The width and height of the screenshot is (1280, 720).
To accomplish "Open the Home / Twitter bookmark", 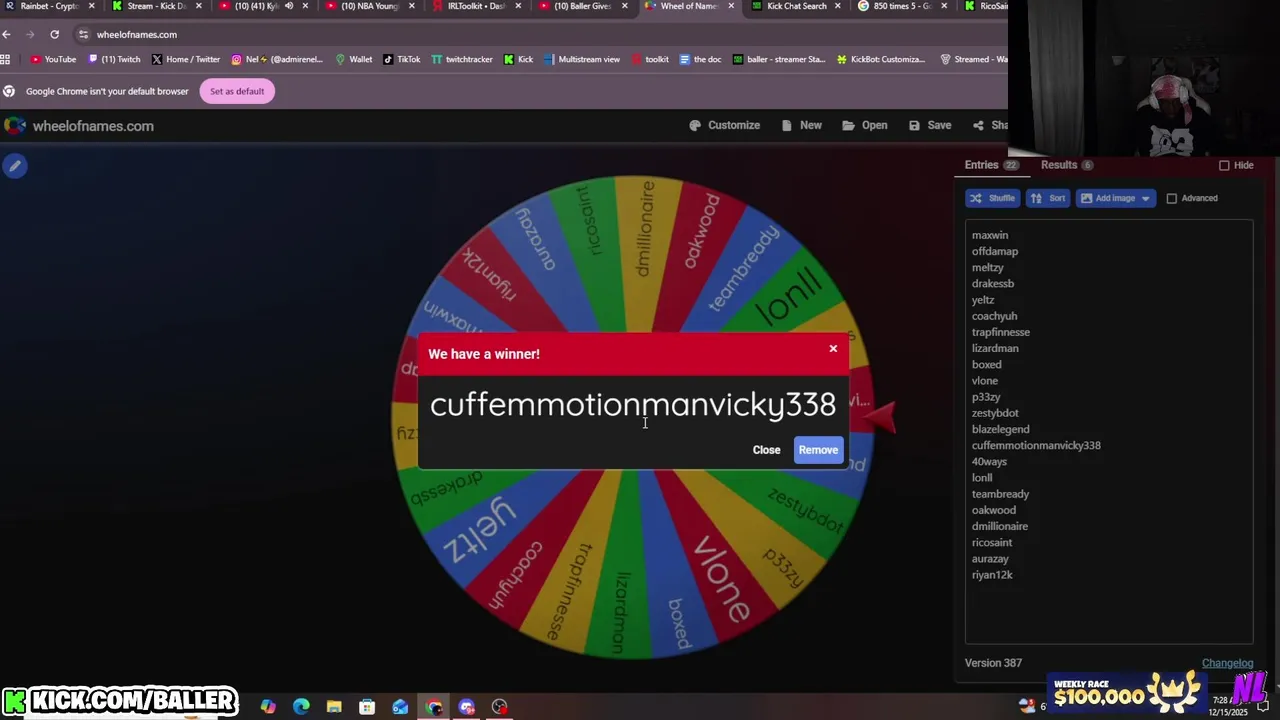I will pos(185,59).
